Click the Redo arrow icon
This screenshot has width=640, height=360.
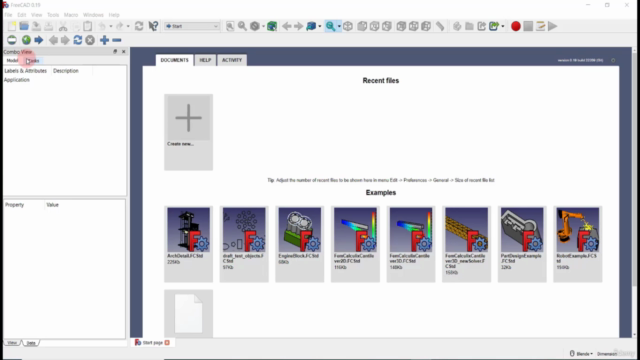[119, 26]
